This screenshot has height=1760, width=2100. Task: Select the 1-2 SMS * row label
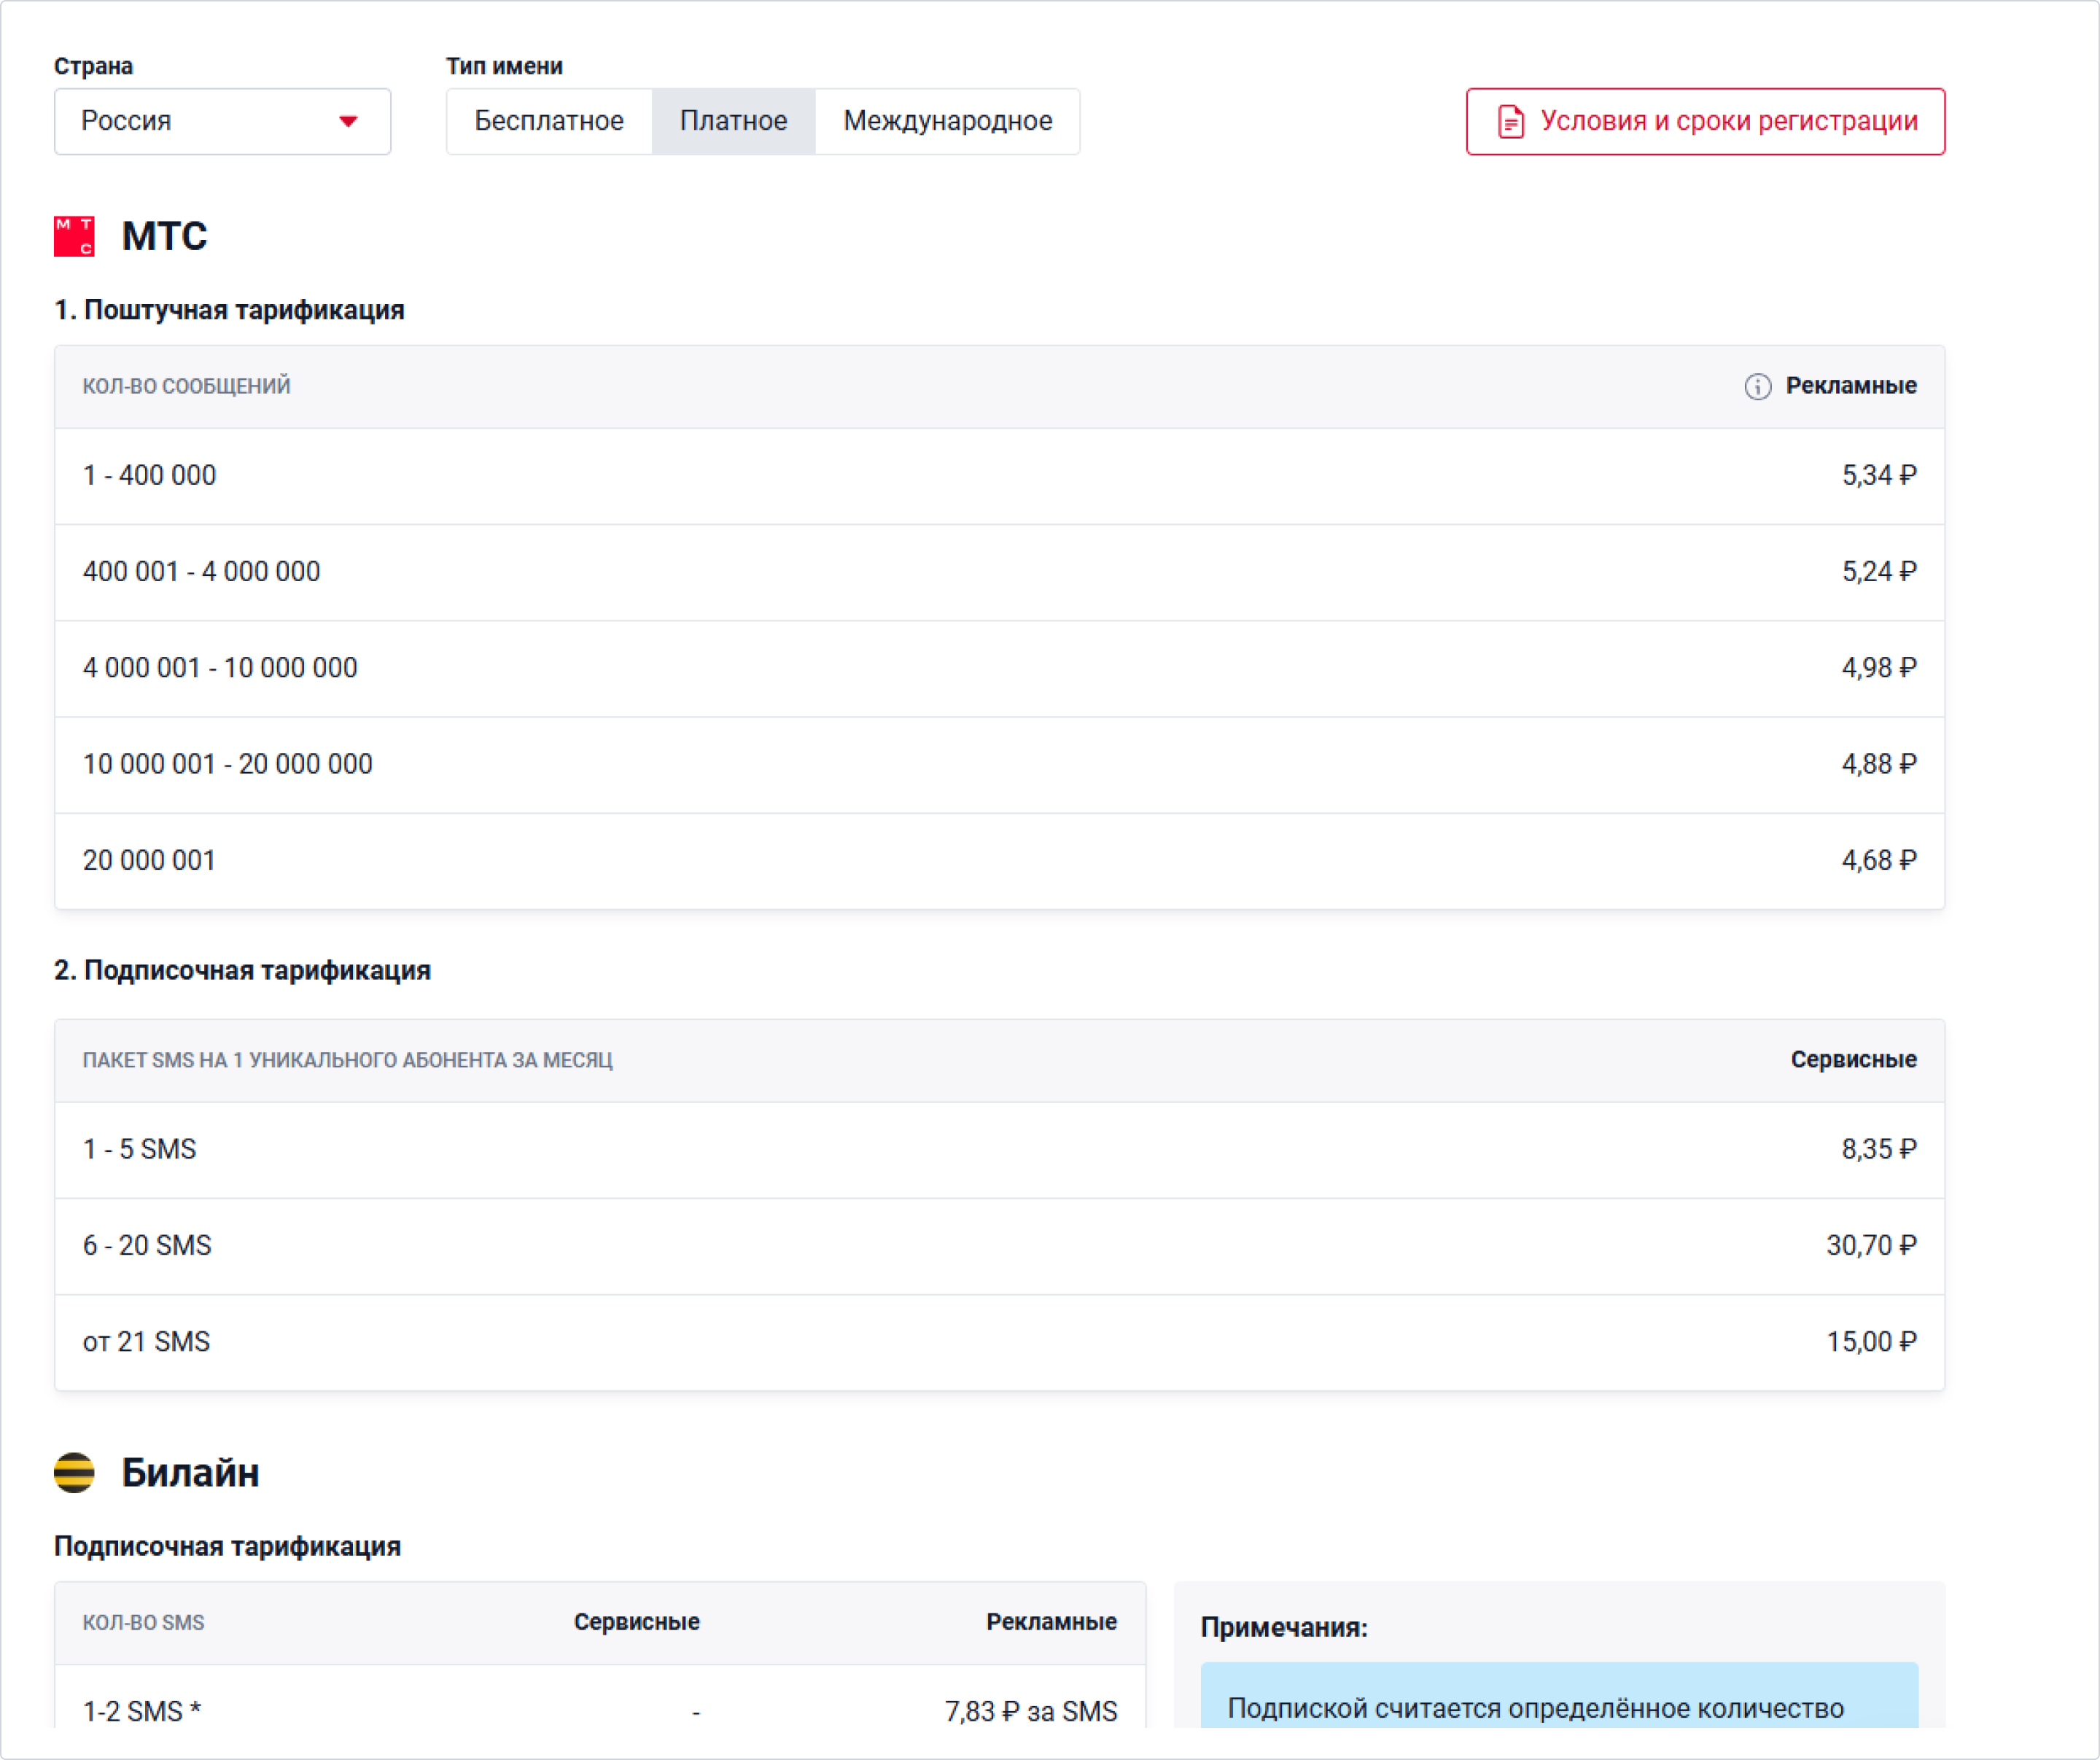click(x=141, y=1711)
